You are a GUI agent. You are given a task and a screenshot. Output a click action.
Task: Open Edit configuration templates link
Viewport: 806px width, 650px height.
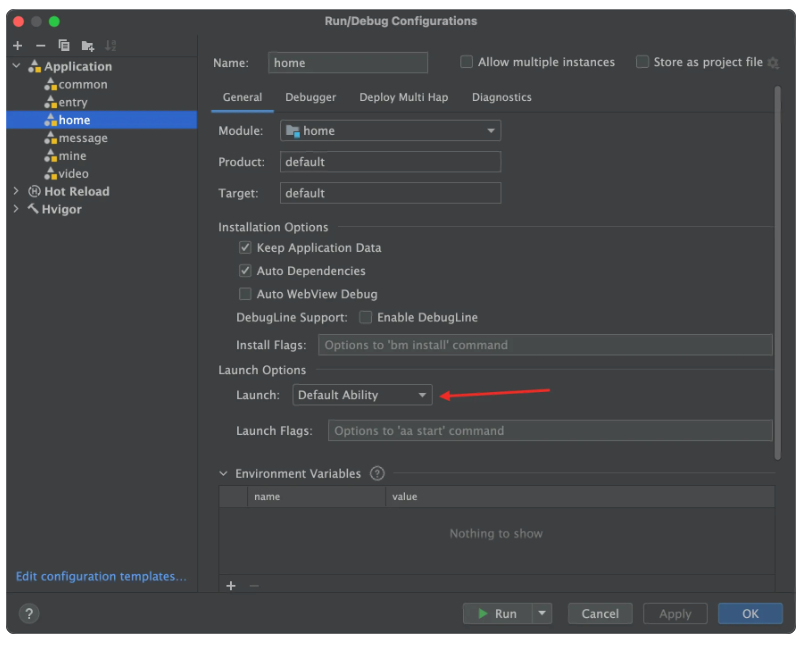tap(101, 577)
